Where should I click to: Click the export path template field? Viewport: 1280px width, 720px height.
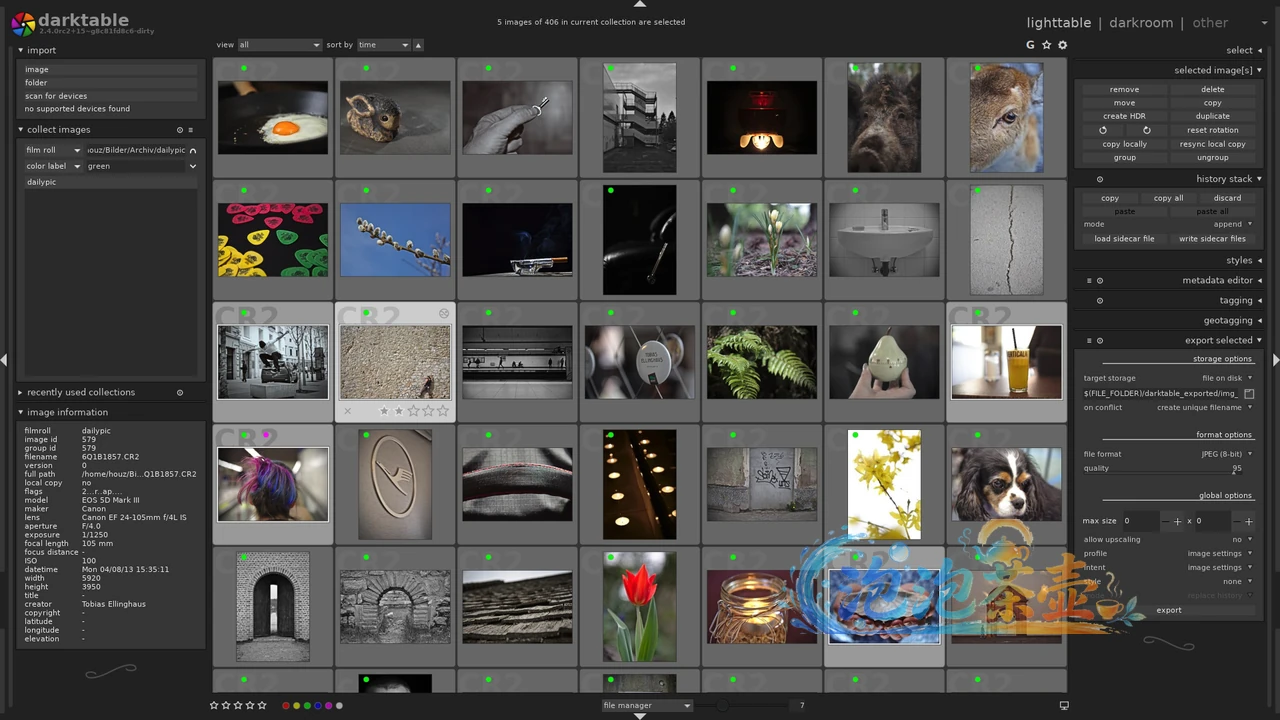pyautogui.click(x=1161, y=394)
